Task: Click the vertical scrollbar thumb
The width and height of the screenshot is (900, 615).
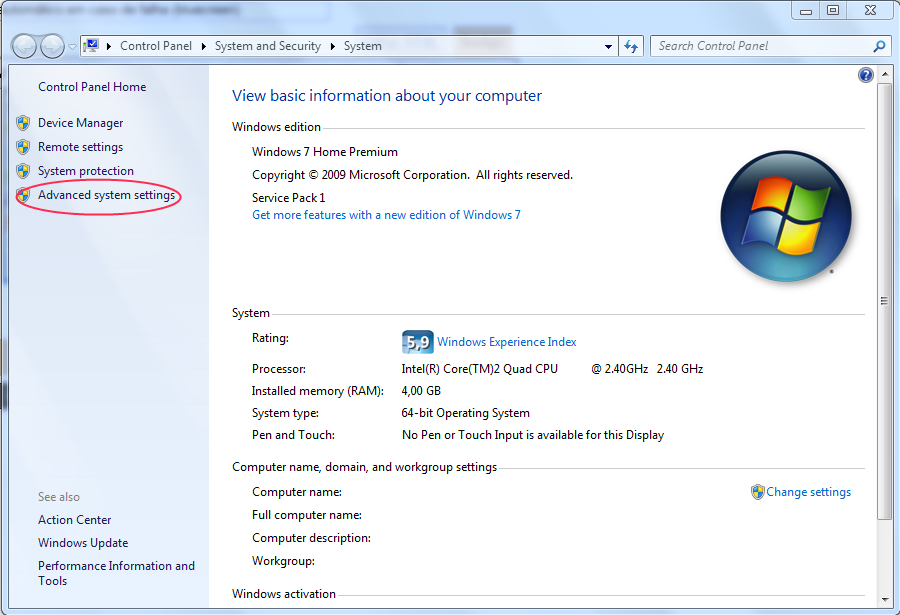Action: pos(885,301)
